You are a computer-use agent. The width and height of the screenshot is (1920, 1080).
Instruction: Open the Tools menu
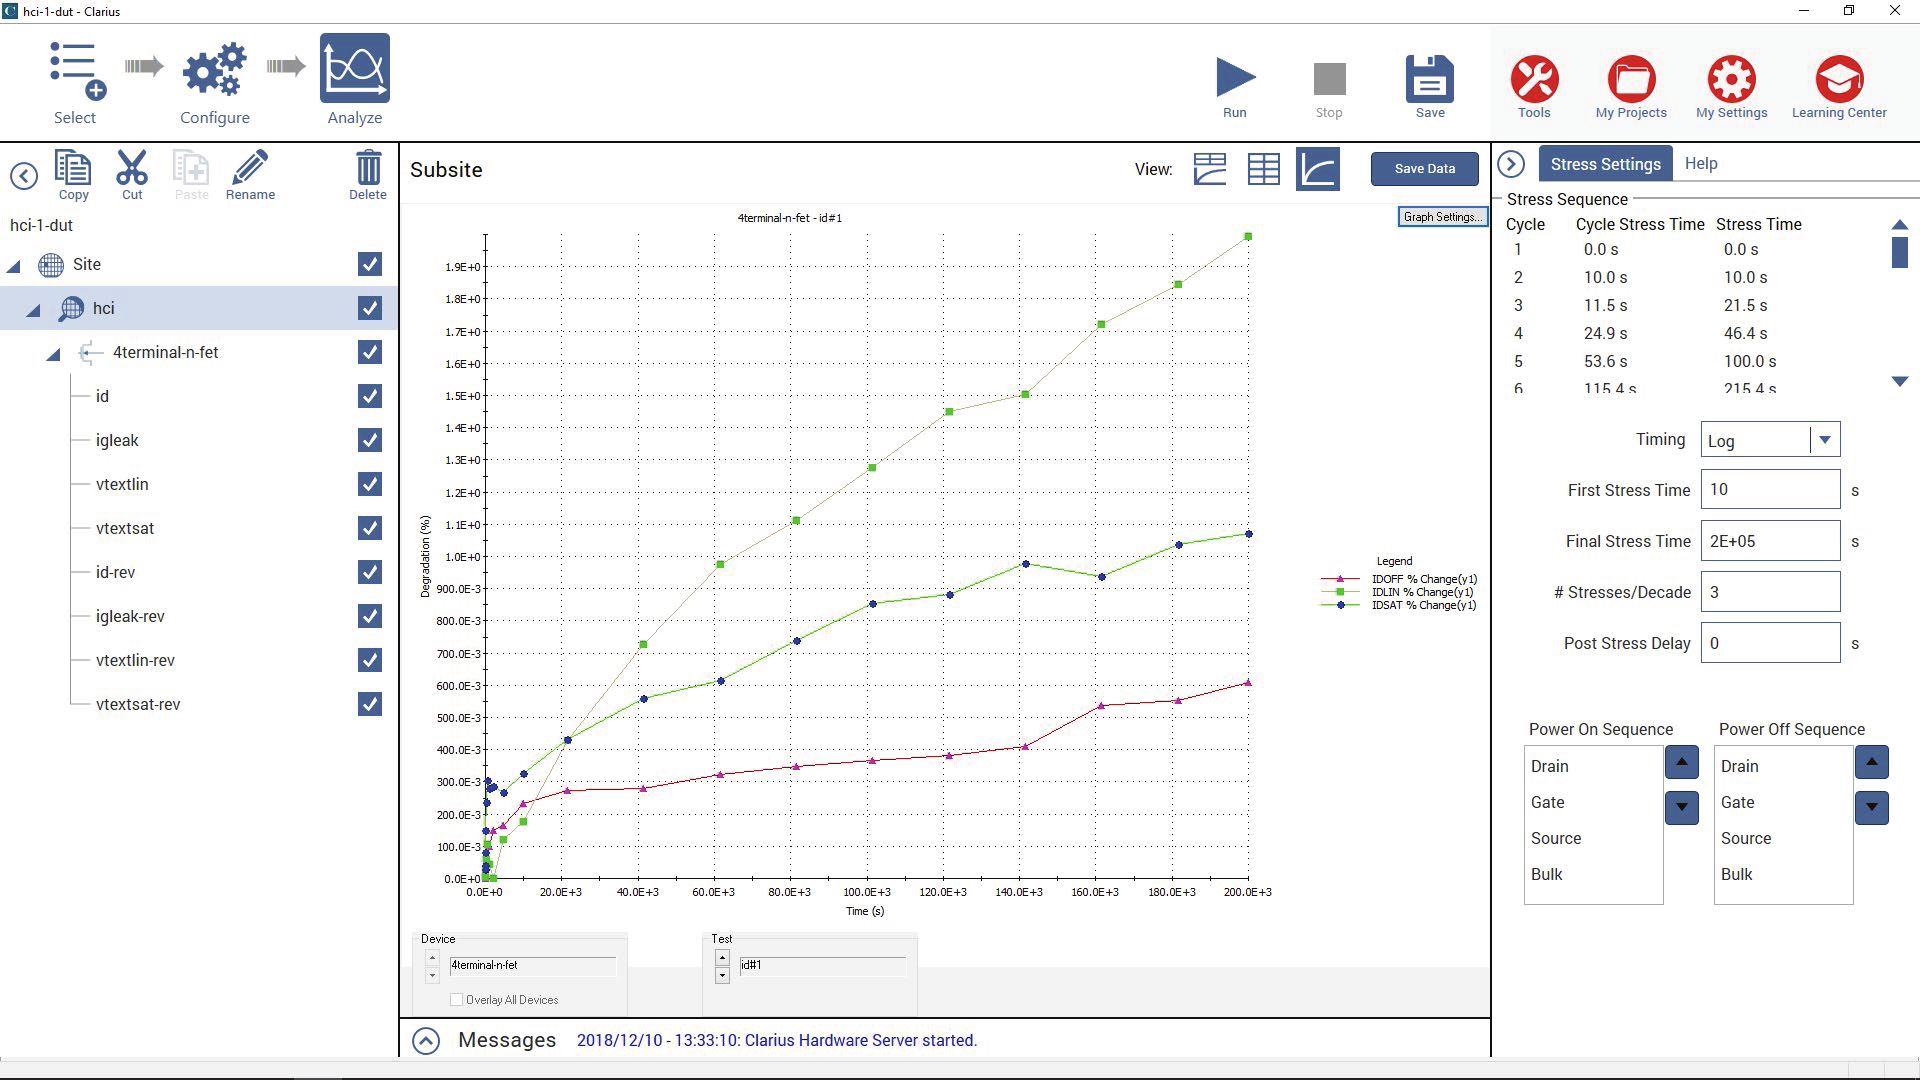point(1534,83)
